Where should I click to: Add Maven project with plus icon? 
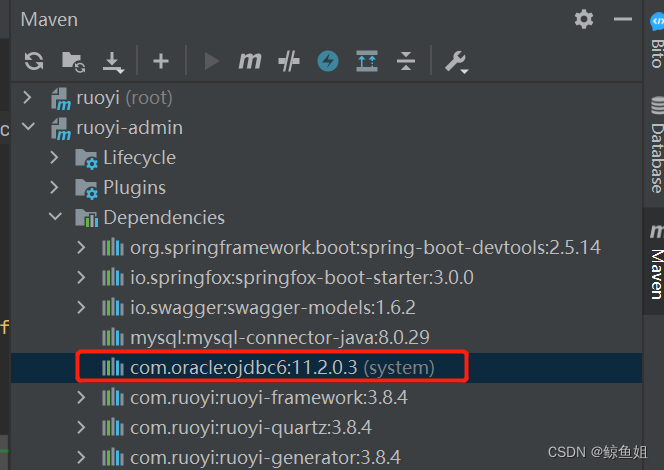[x=161, y=61]
